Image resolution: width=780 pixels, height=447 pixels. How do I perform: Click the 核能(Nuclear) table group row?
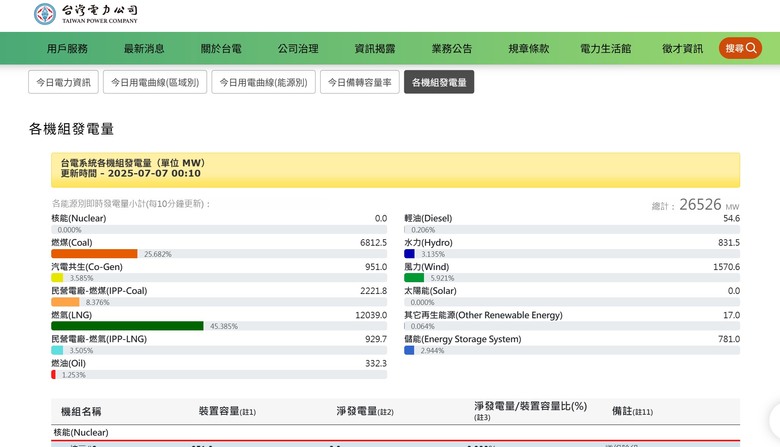pyautogui.click(x=395, y=433)
